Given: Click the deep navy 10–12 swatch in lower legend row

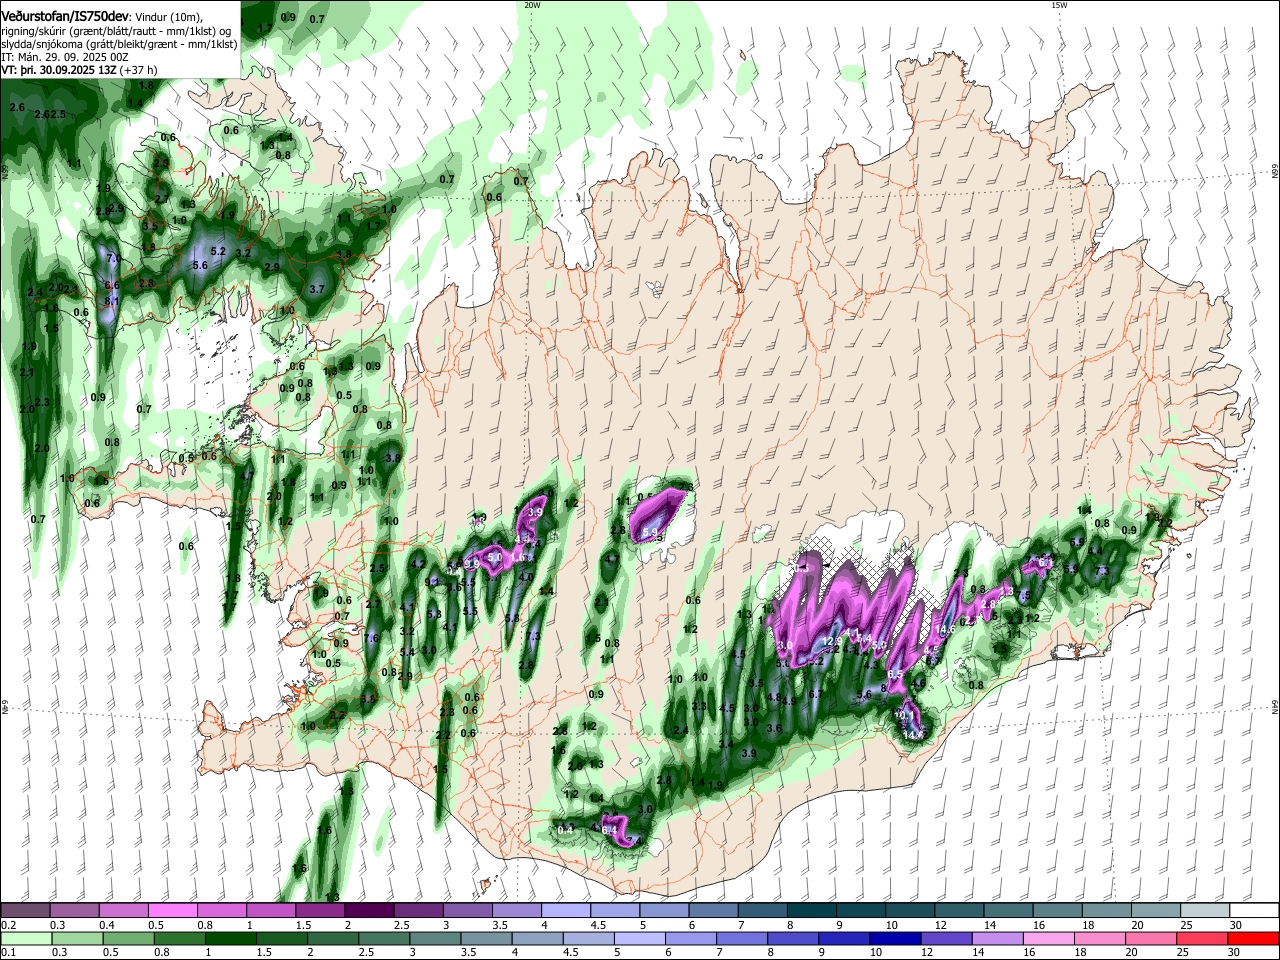Looking at the screenshot, I should point(893,938).
